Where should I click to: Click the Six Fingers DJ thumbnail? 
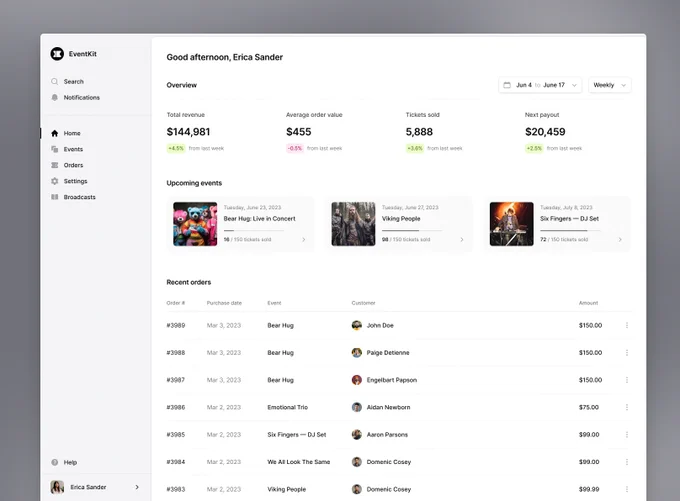coord(512,224)
